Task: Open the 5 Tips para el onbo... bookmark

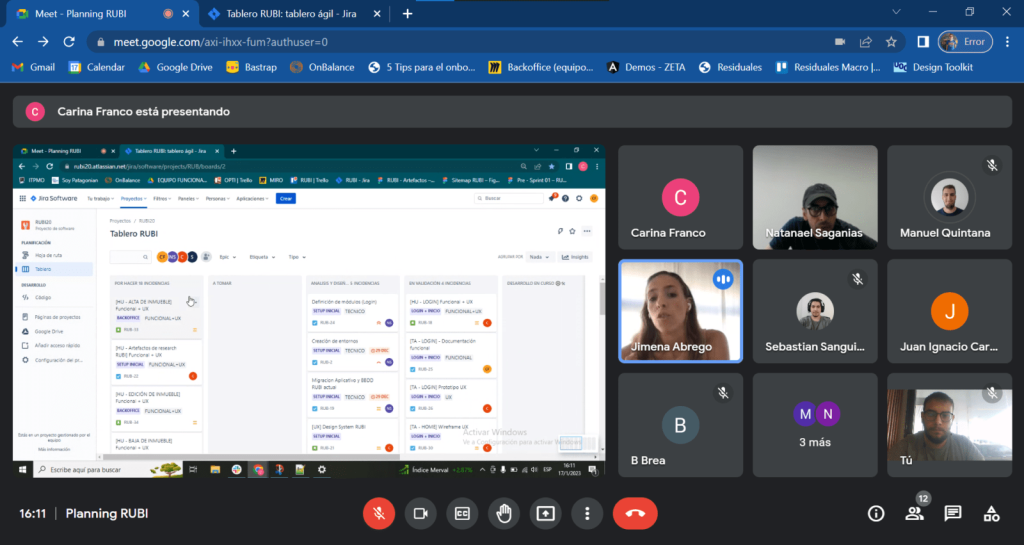Action: pos(422,67)
